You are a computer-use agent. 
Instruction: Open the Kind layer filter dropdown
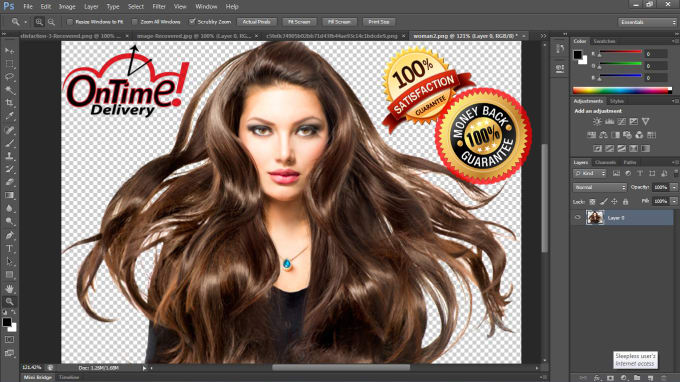point(590,173)
